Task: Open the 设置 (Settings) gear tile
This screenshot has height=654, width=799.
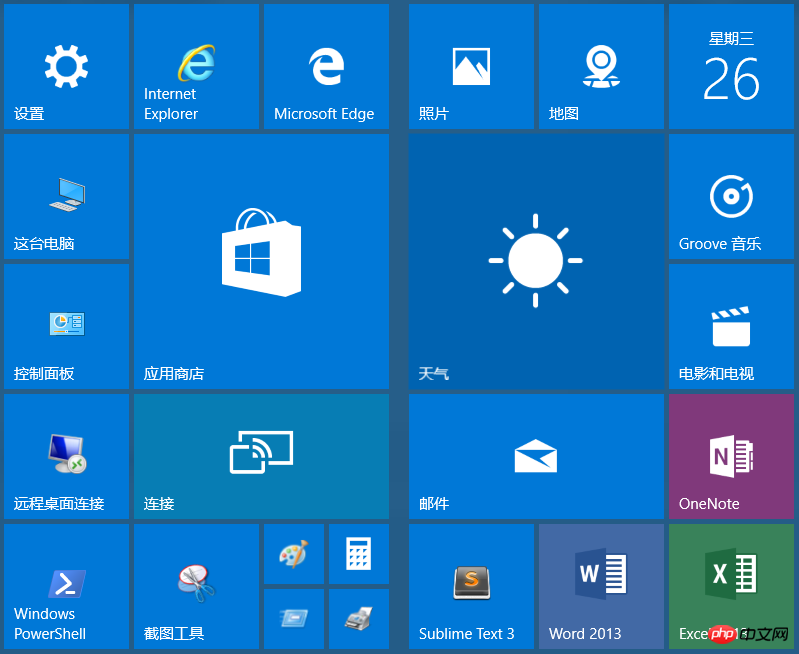Action: [x=66, y=66]
